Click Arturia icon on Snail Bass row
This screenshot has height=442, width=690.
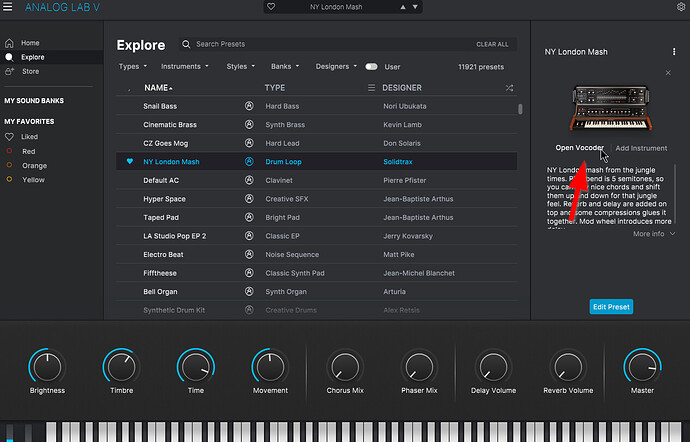point(249,106)
